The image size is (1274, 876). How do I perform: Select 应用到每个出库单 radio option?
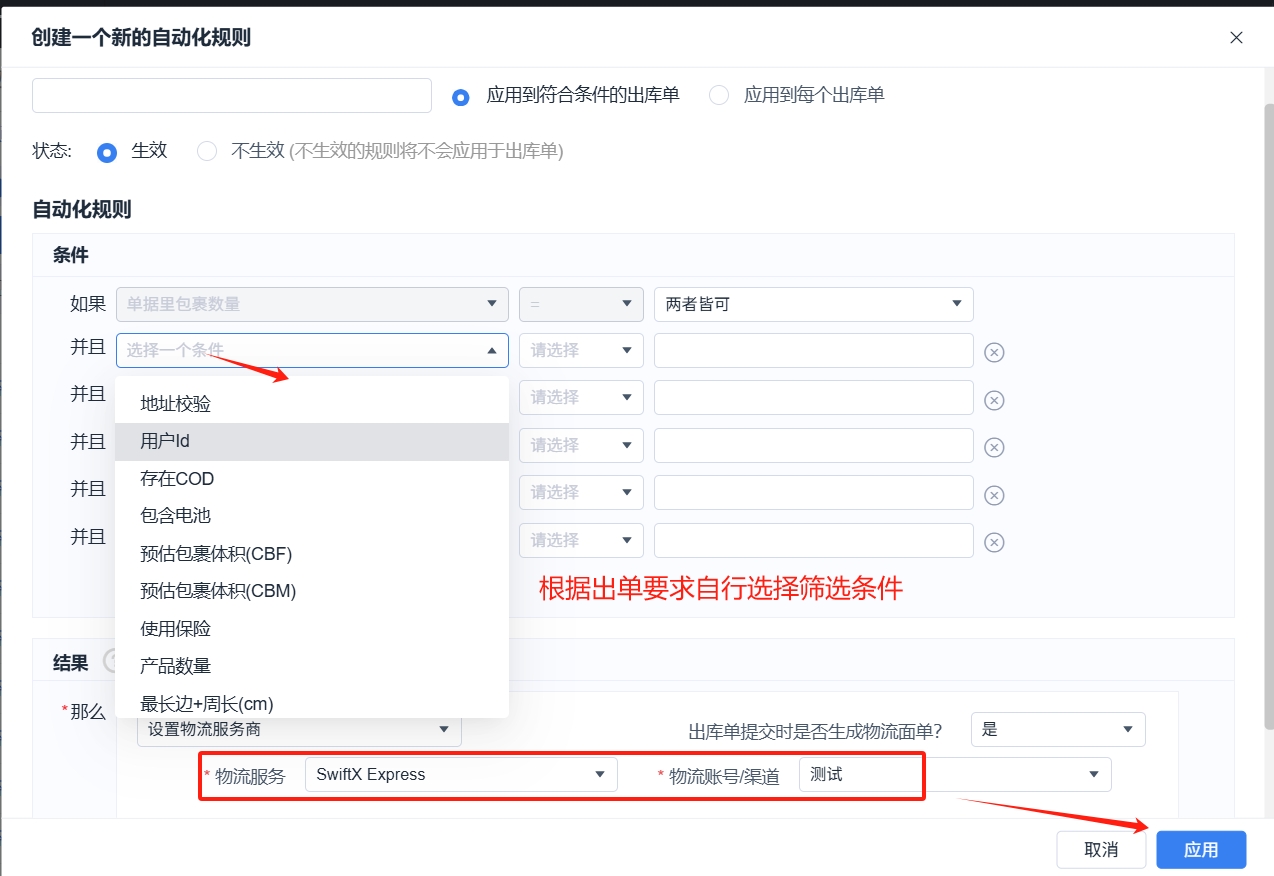tap(719, 96)
